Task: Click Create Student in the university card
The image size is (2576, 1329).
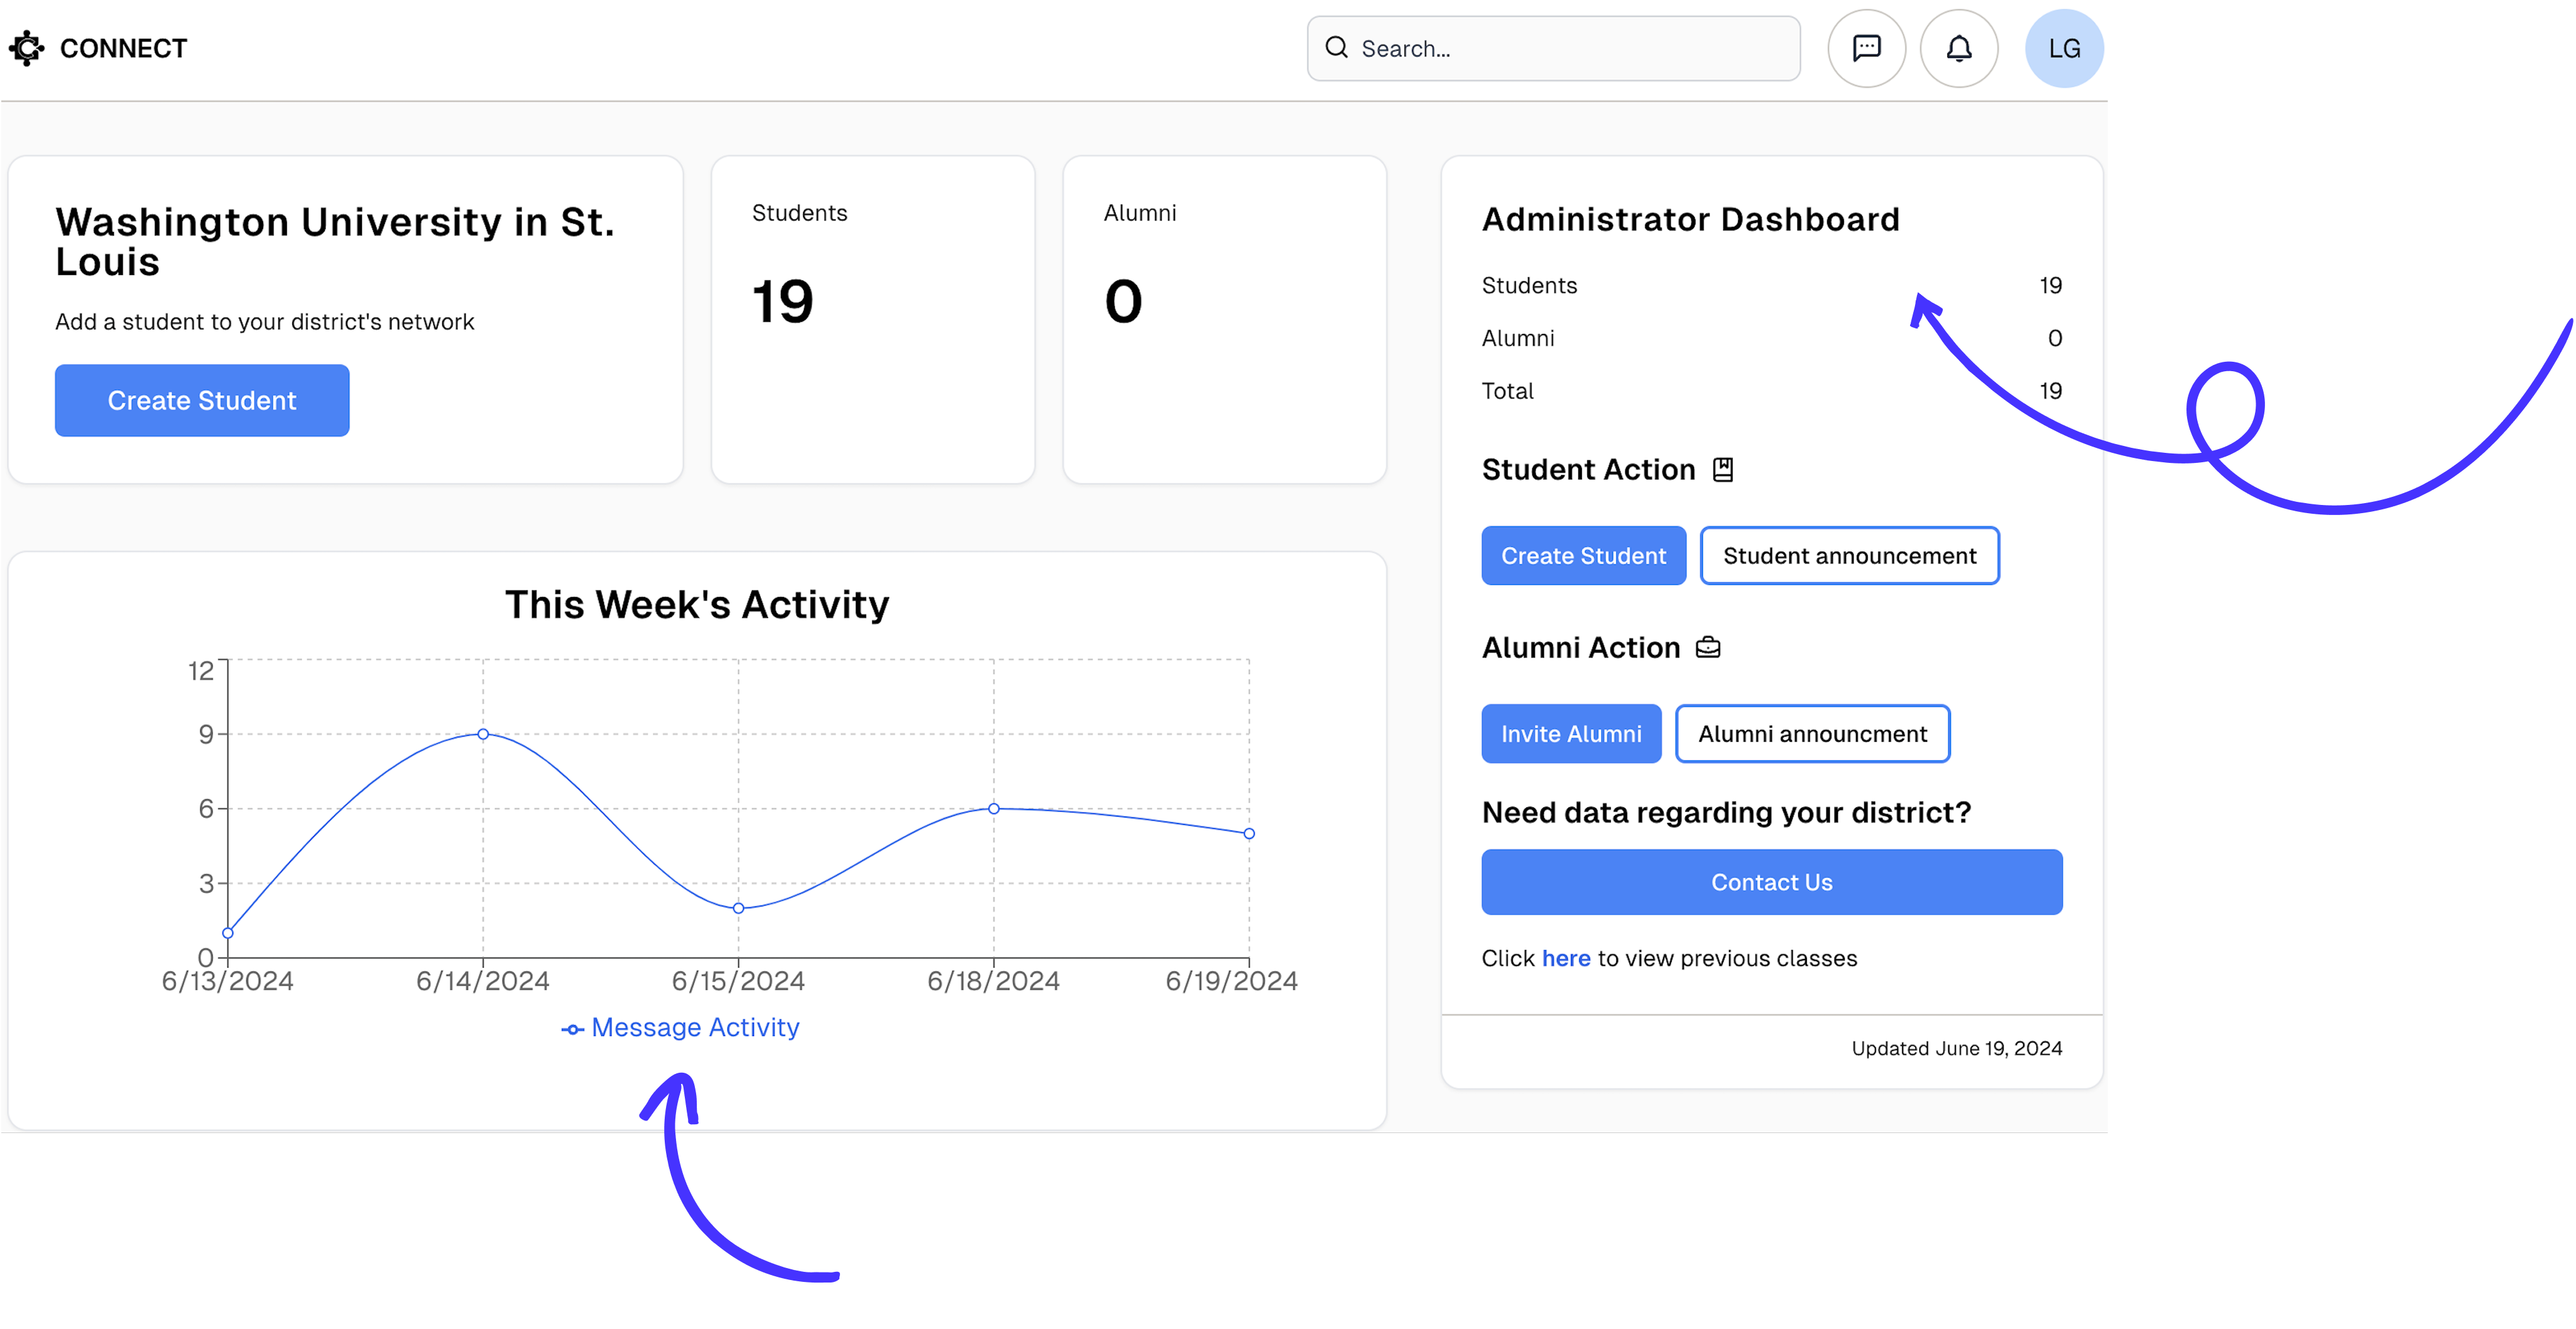Action: [x=202, y=400]
